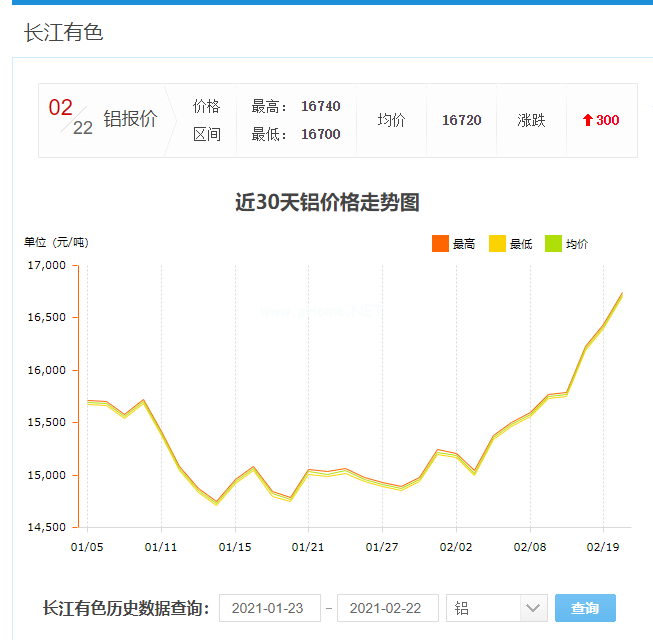Click the average price value 16720
Screen dimensions: 653x640
coord(461,120)
